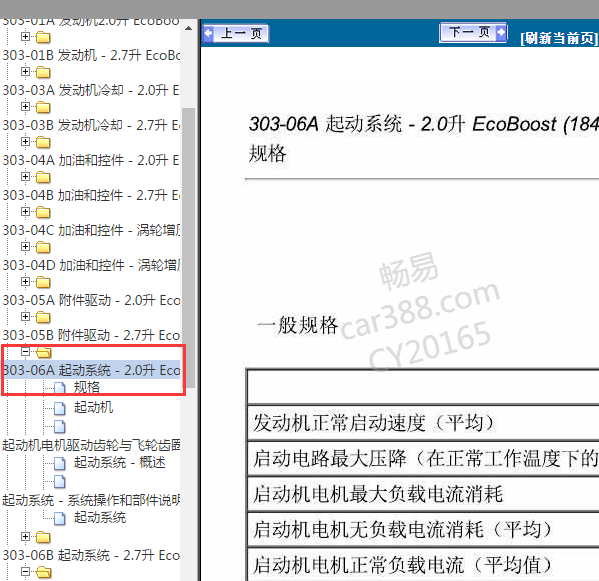This screenshot has height=581, width=599.
Task: Expand the 303-05A 附件驱动 folder node
Action: pos(25,317)
